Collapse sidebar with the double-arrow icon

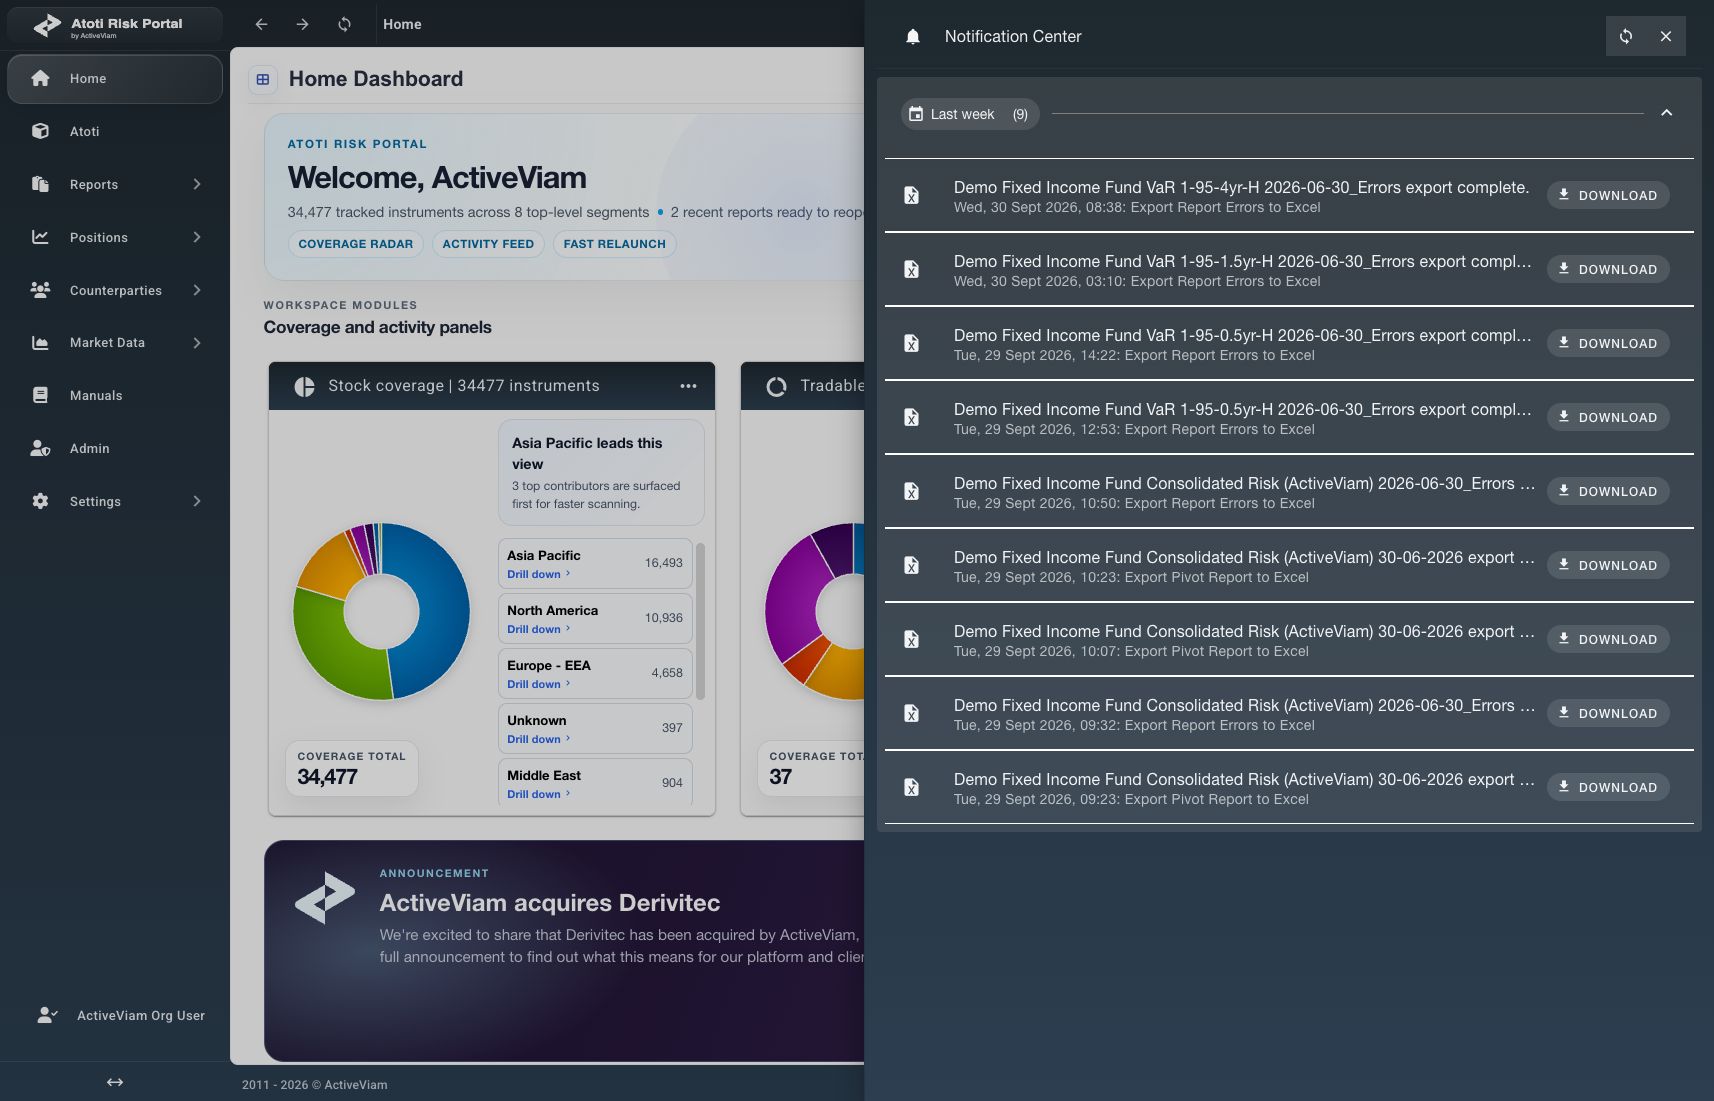115,1082
